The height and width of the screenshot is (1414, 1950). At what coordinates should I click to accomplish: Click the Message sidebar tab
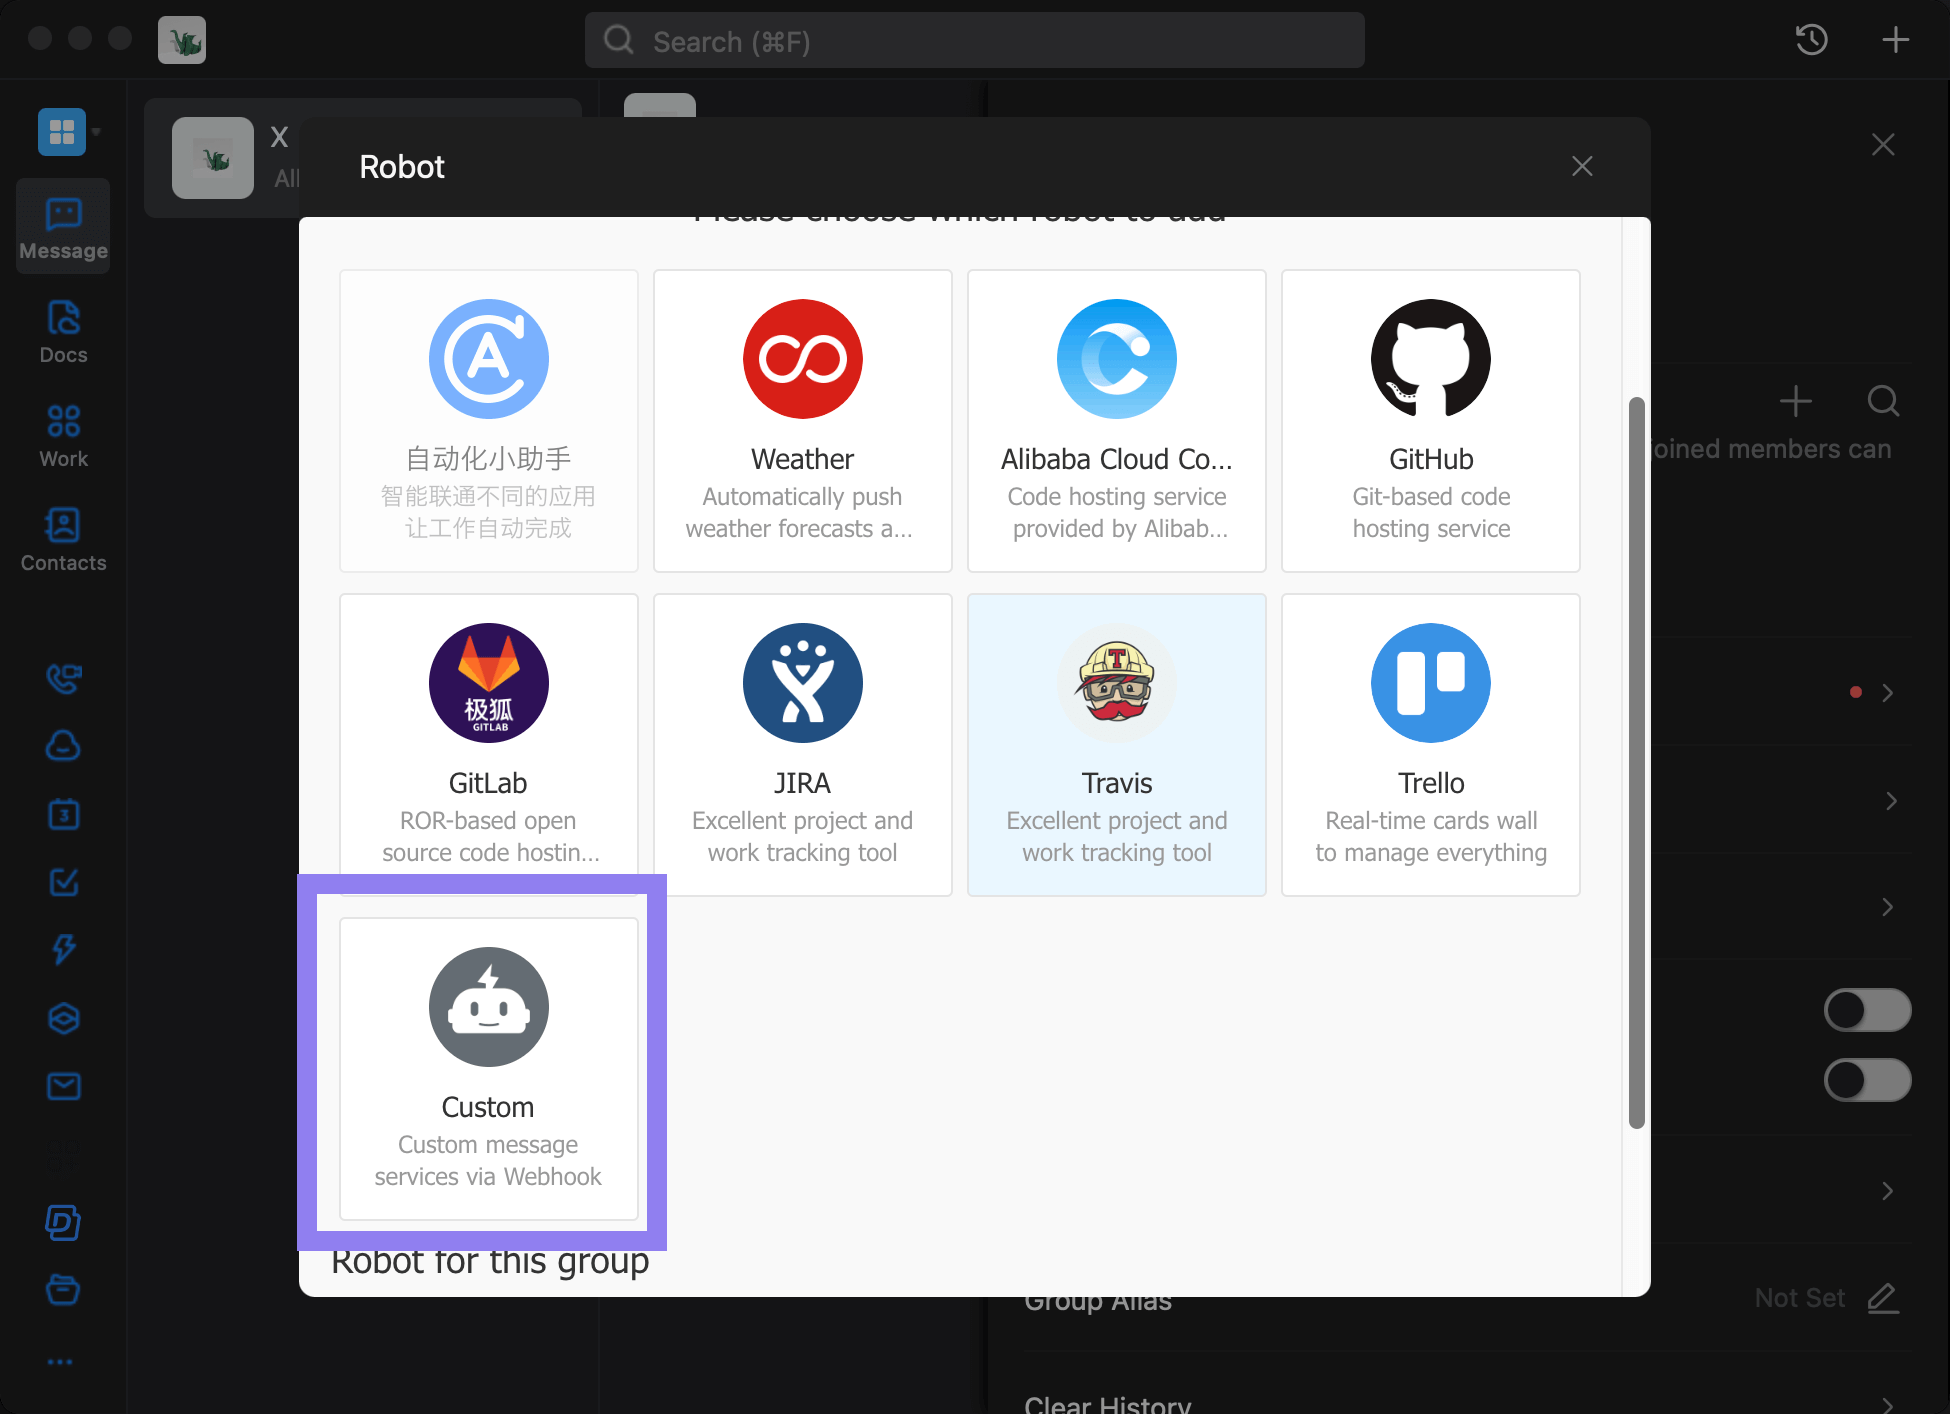[x=62, y=227]
